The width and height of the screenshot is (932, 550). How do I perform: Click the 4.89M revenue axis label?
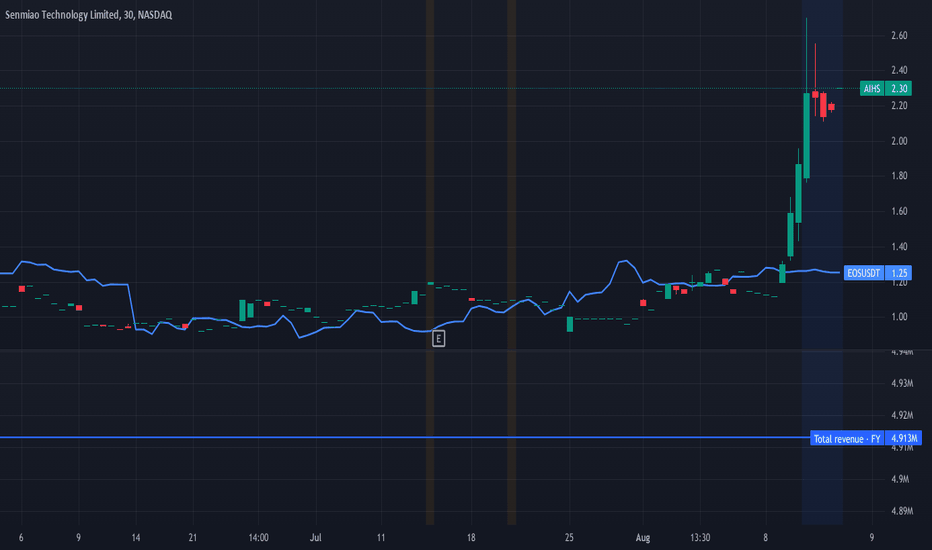pyautogui.click(x=902, y=511)
